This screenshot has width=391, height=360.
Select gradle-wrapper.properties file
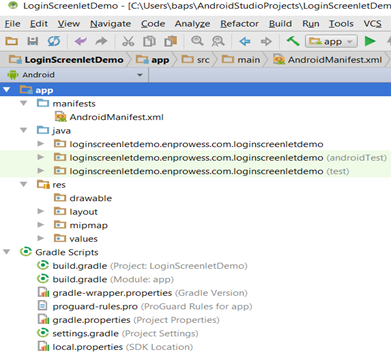click(x=142, y=293)
